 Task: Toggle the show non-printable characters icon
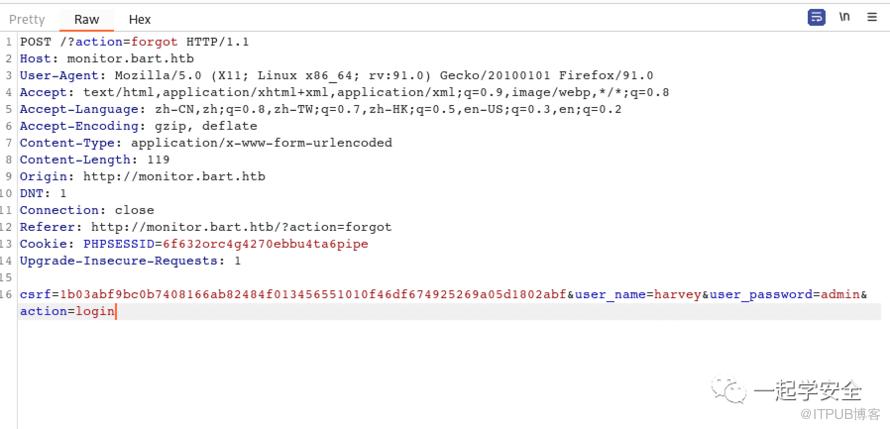845,18
